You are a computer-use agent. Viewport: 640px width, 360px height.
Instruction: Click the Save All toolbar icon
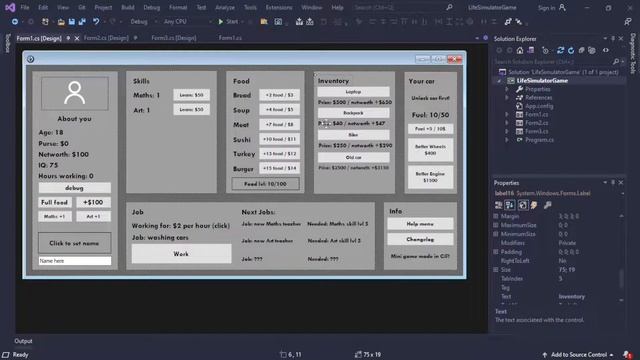pyautogui.click(x=82, y=22)
